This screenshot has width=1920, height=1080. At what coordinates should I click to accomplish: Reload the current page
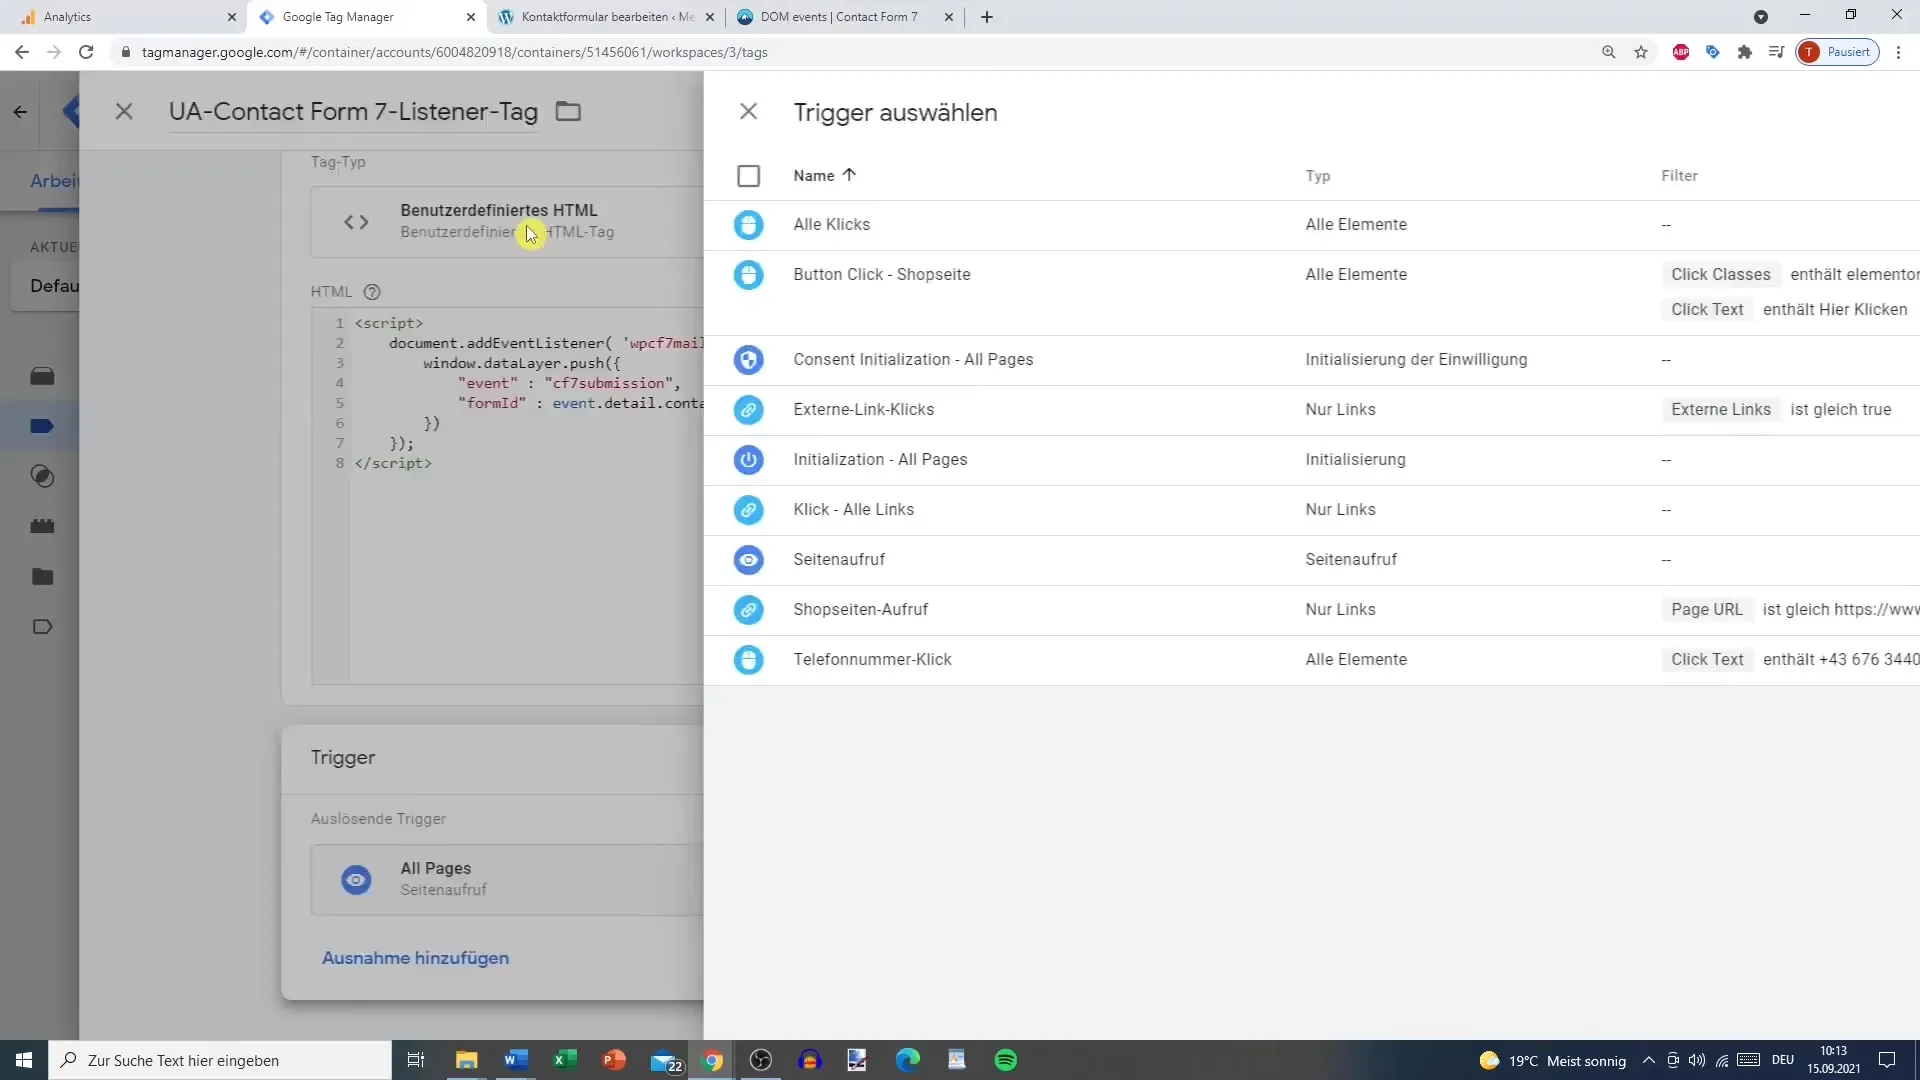86,52
